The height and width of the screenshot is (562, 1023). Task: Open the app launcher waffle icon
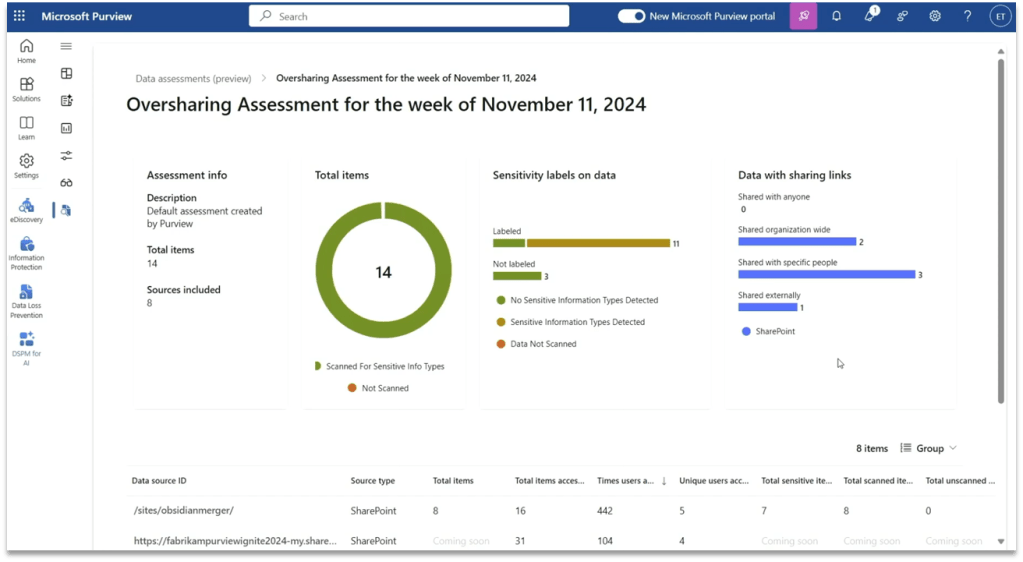(x=19, y=16)
